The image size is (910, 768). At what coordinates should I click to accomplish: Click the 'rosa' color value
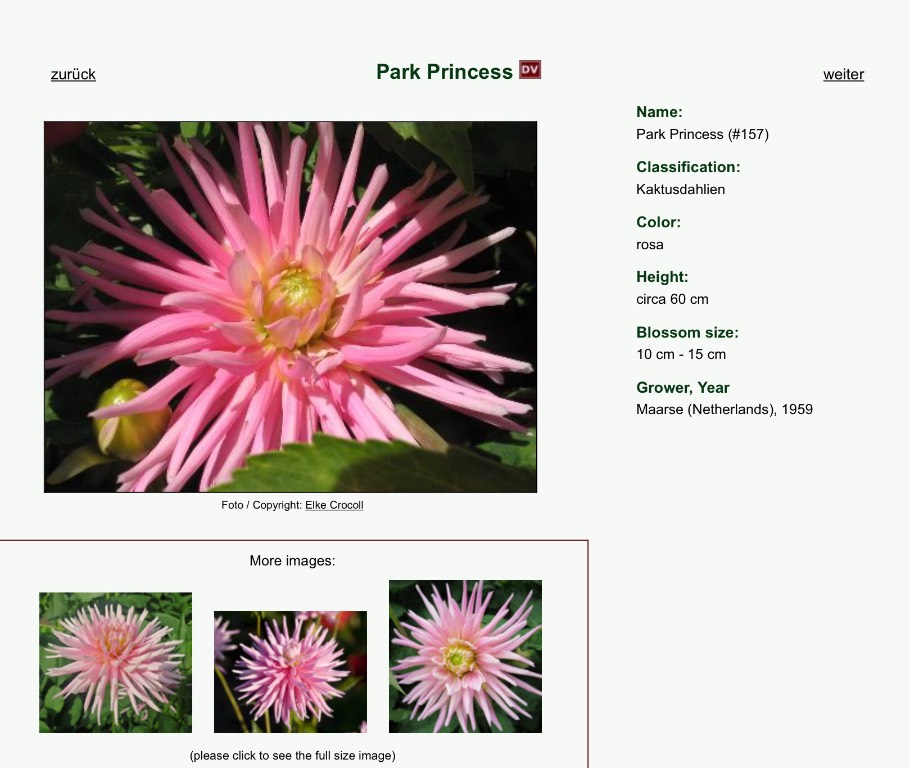click(x=649, y=244)
